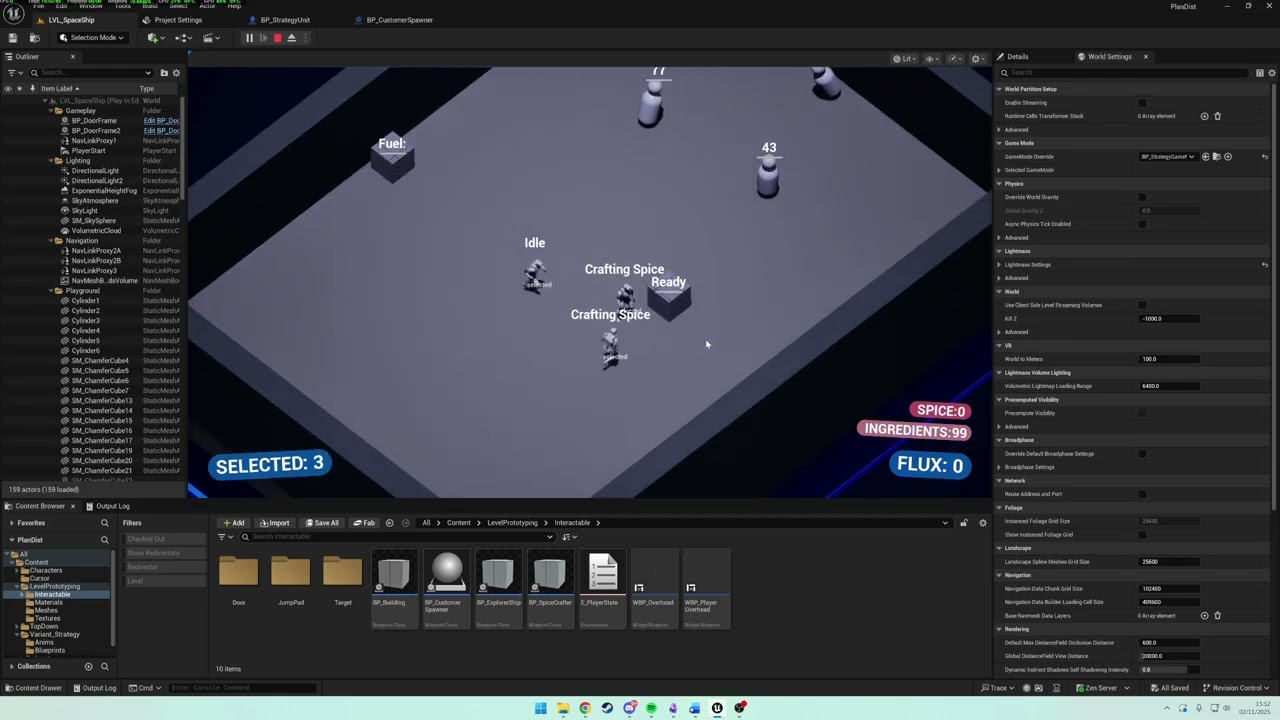
Task: Toggle Use Client Side Level Streaming Volumes
Action: coord(1142,305)
